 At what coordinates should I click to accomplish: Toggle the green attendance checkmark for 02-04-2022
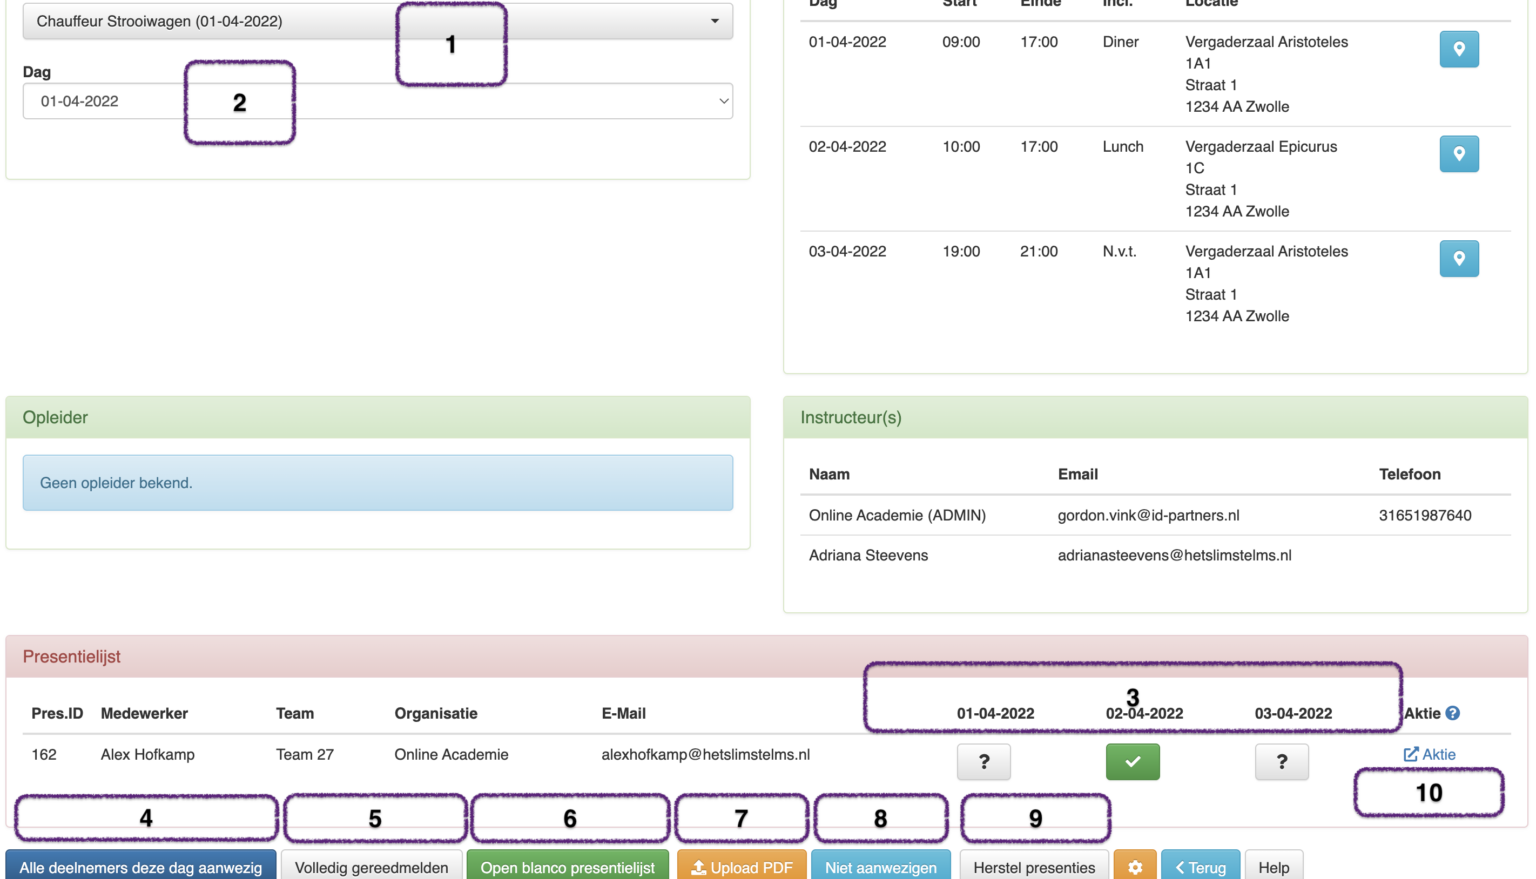point(1132,761)
